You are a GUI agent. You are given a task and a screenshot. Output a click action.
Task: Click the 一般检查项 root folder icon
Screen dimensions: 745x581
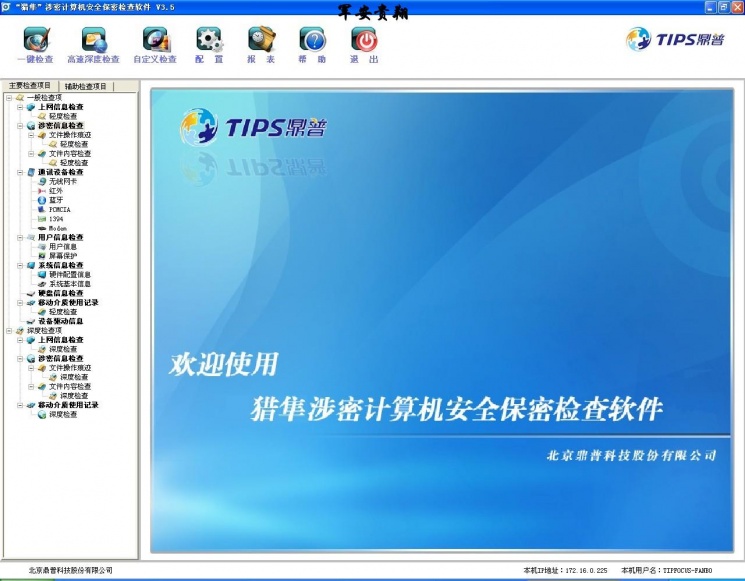pos(19,97)
